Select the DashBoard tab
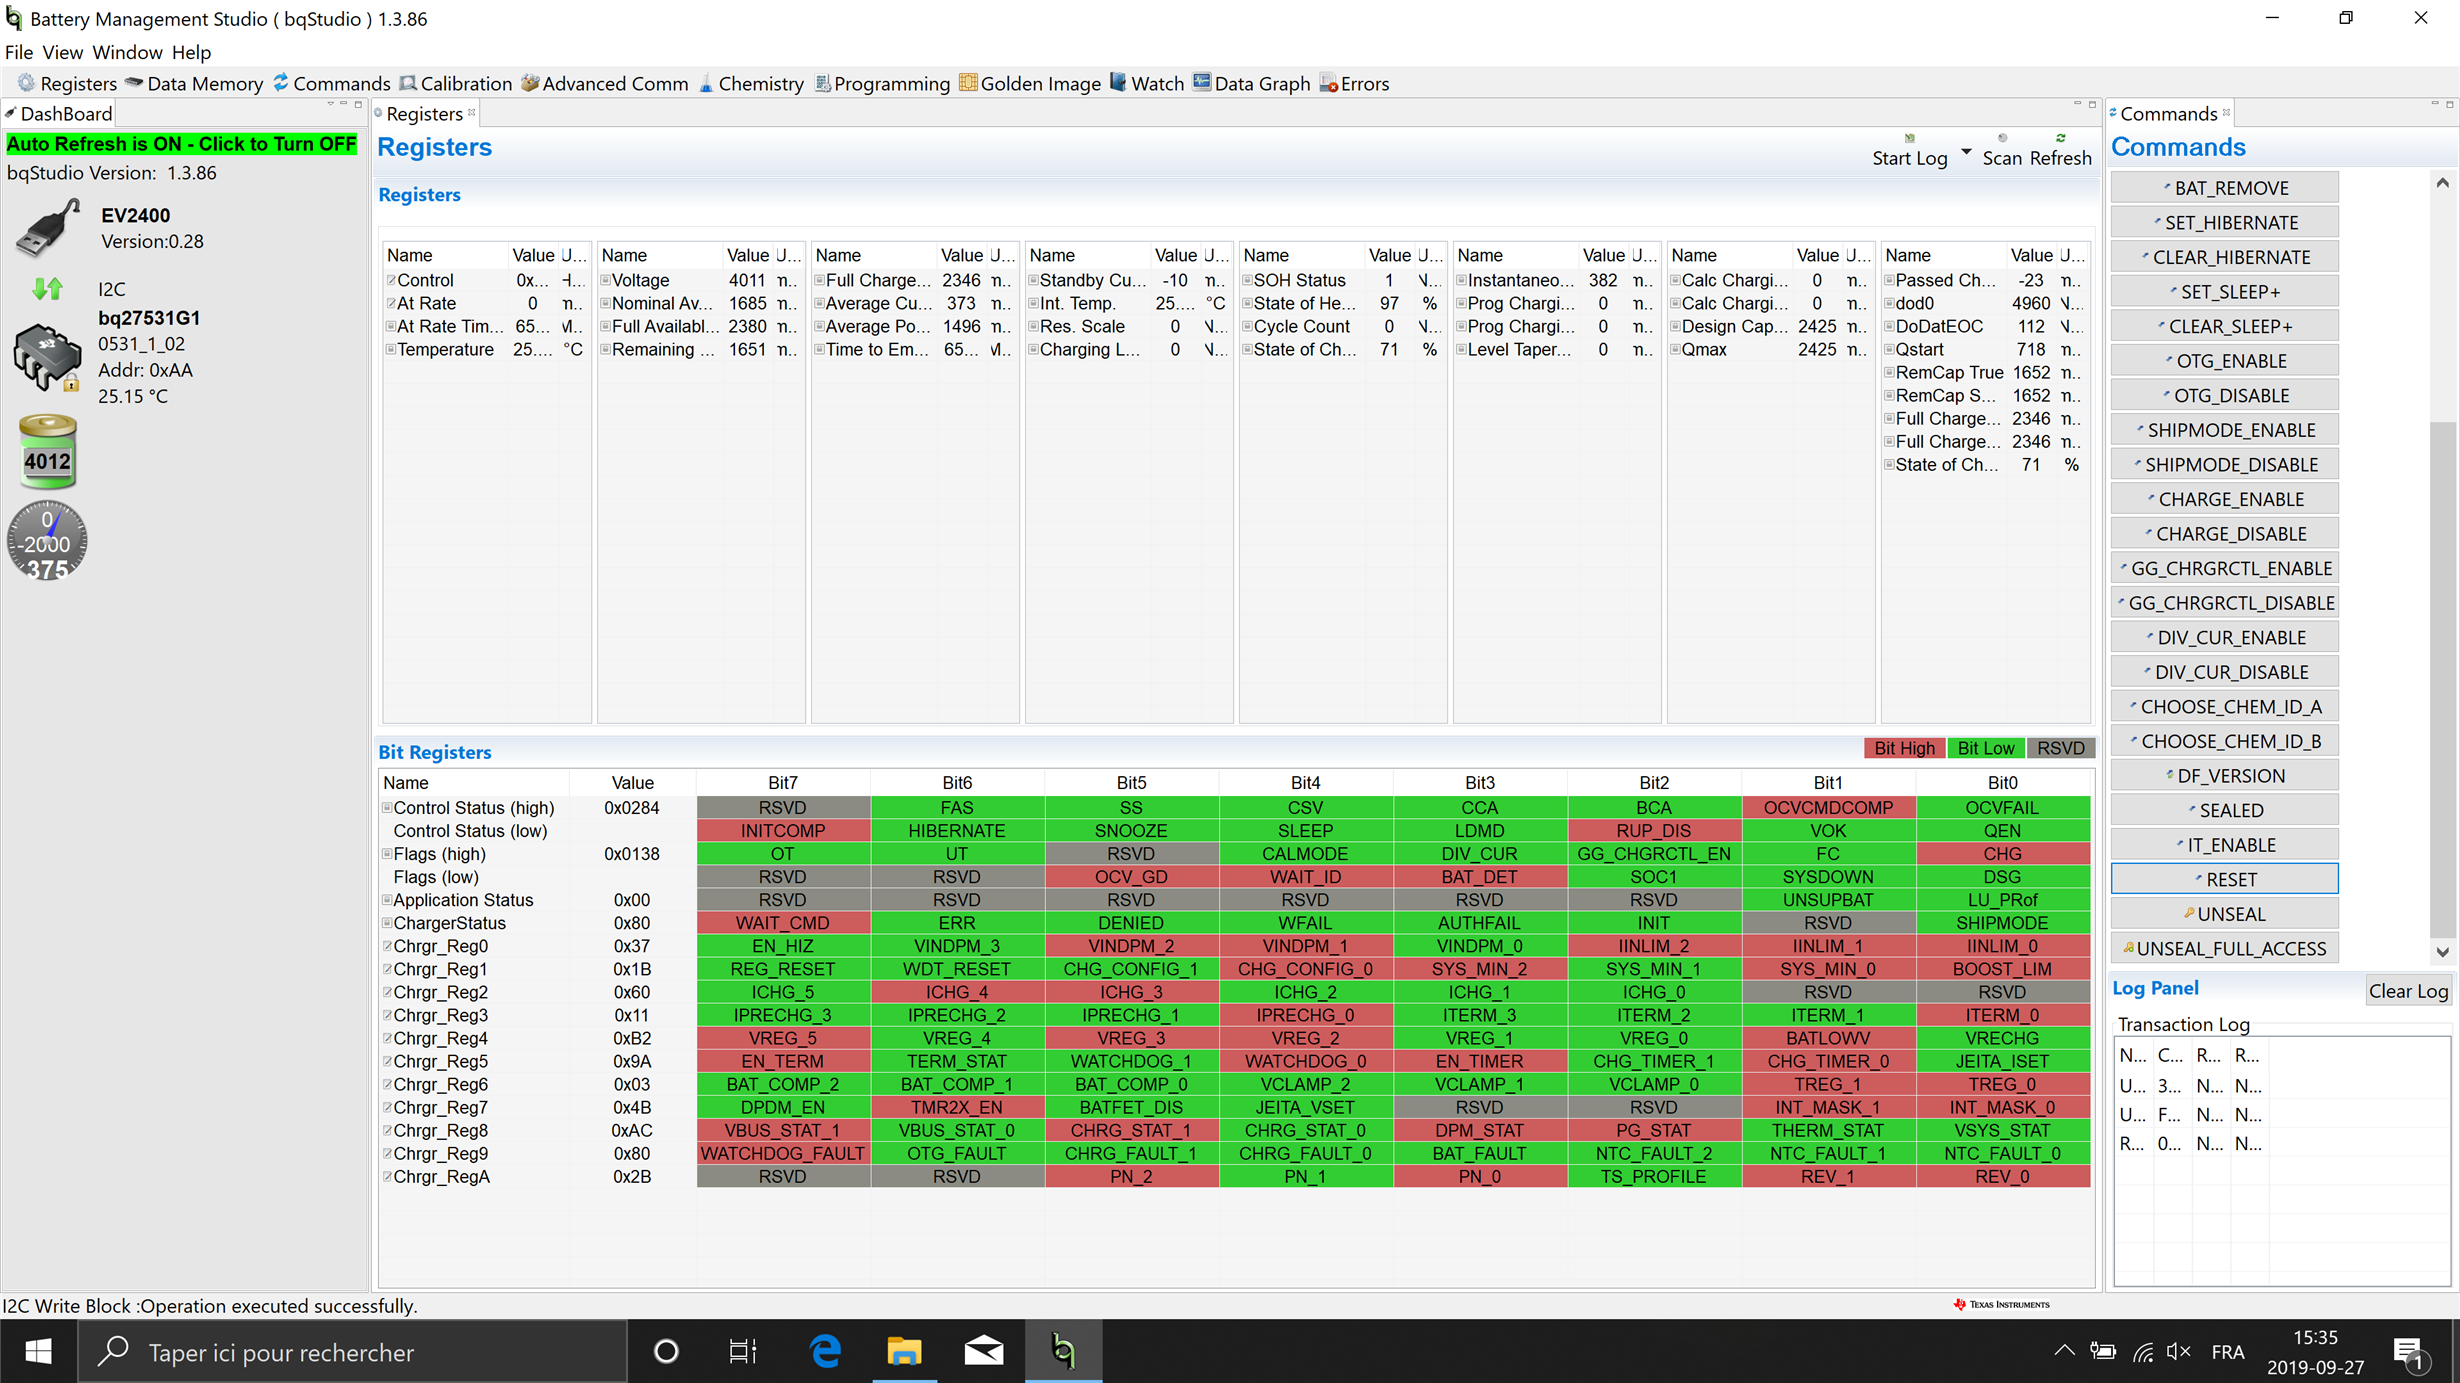 [60, 114]
